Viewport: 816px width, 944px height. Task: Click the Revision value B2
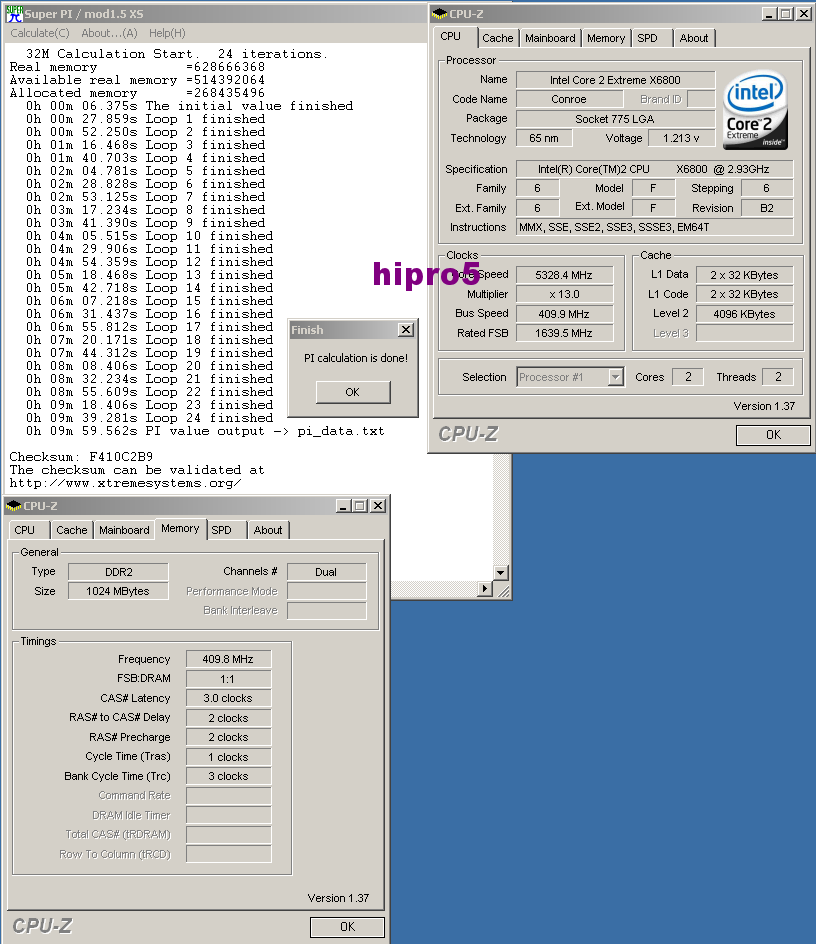point(767,208)
